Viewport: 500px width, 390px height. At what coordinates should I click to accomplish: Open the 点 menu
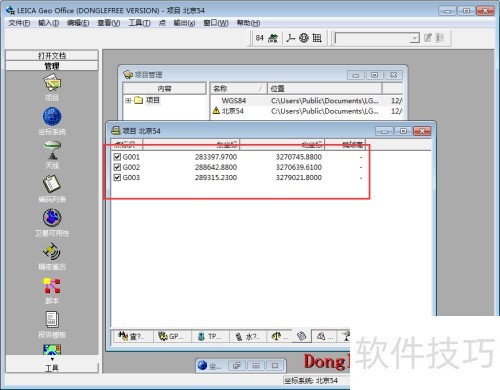(162, 23)
